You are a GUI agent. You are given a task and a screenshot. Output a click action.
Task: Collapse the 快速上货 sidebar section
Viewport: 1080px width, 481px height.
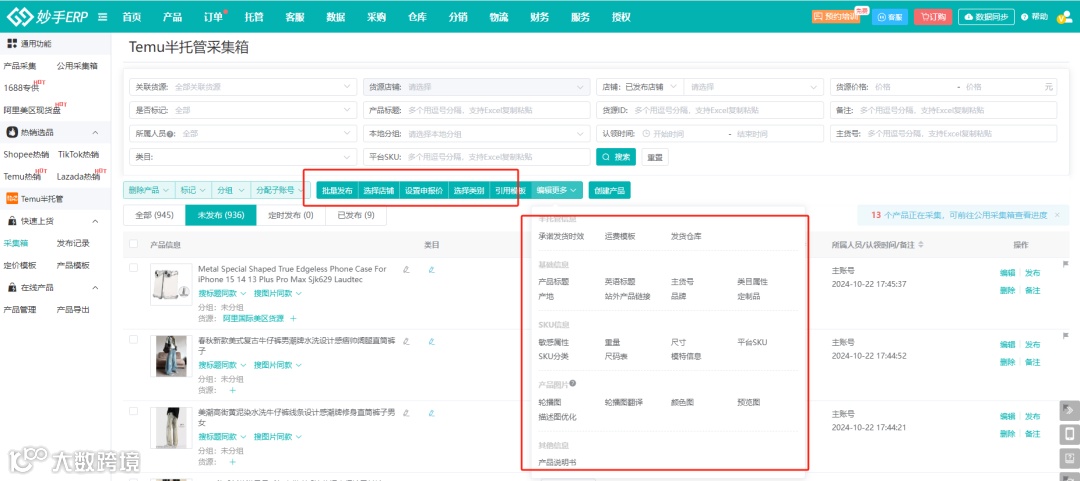95,221
